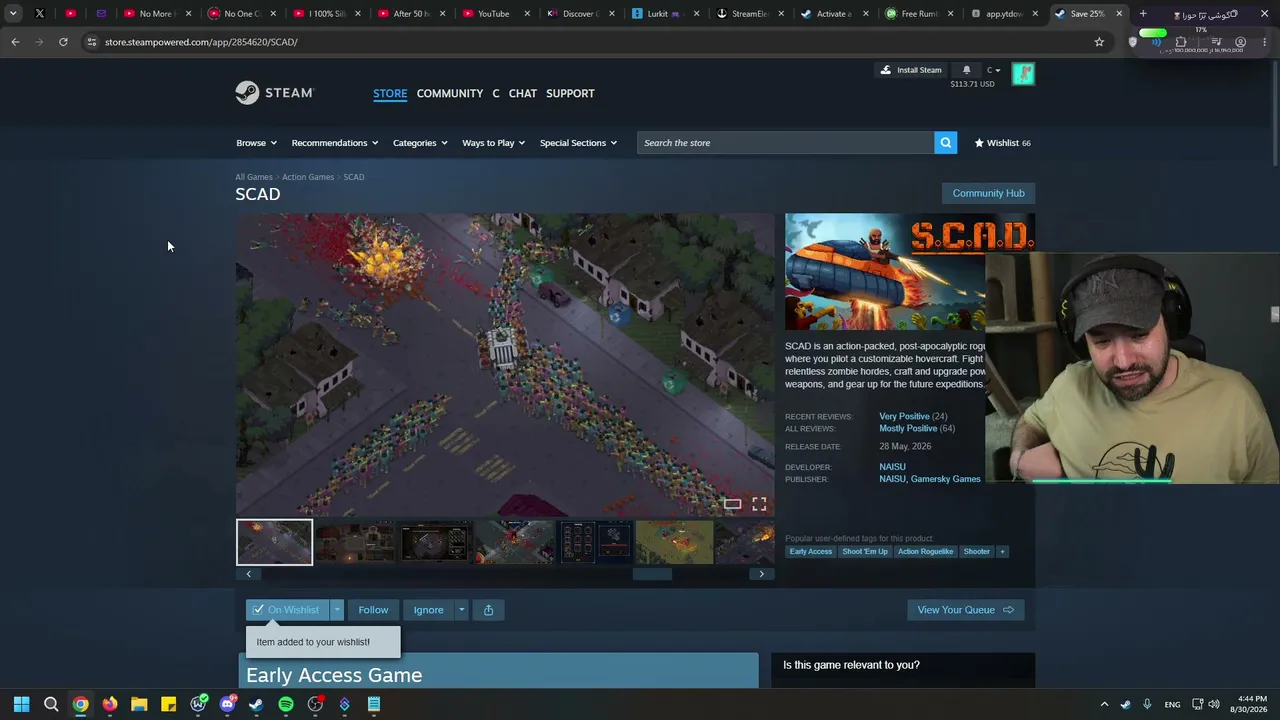This screenshot has height=720, width=1280.
Task: Click the Ignore button
Action: tap(428, 610)
